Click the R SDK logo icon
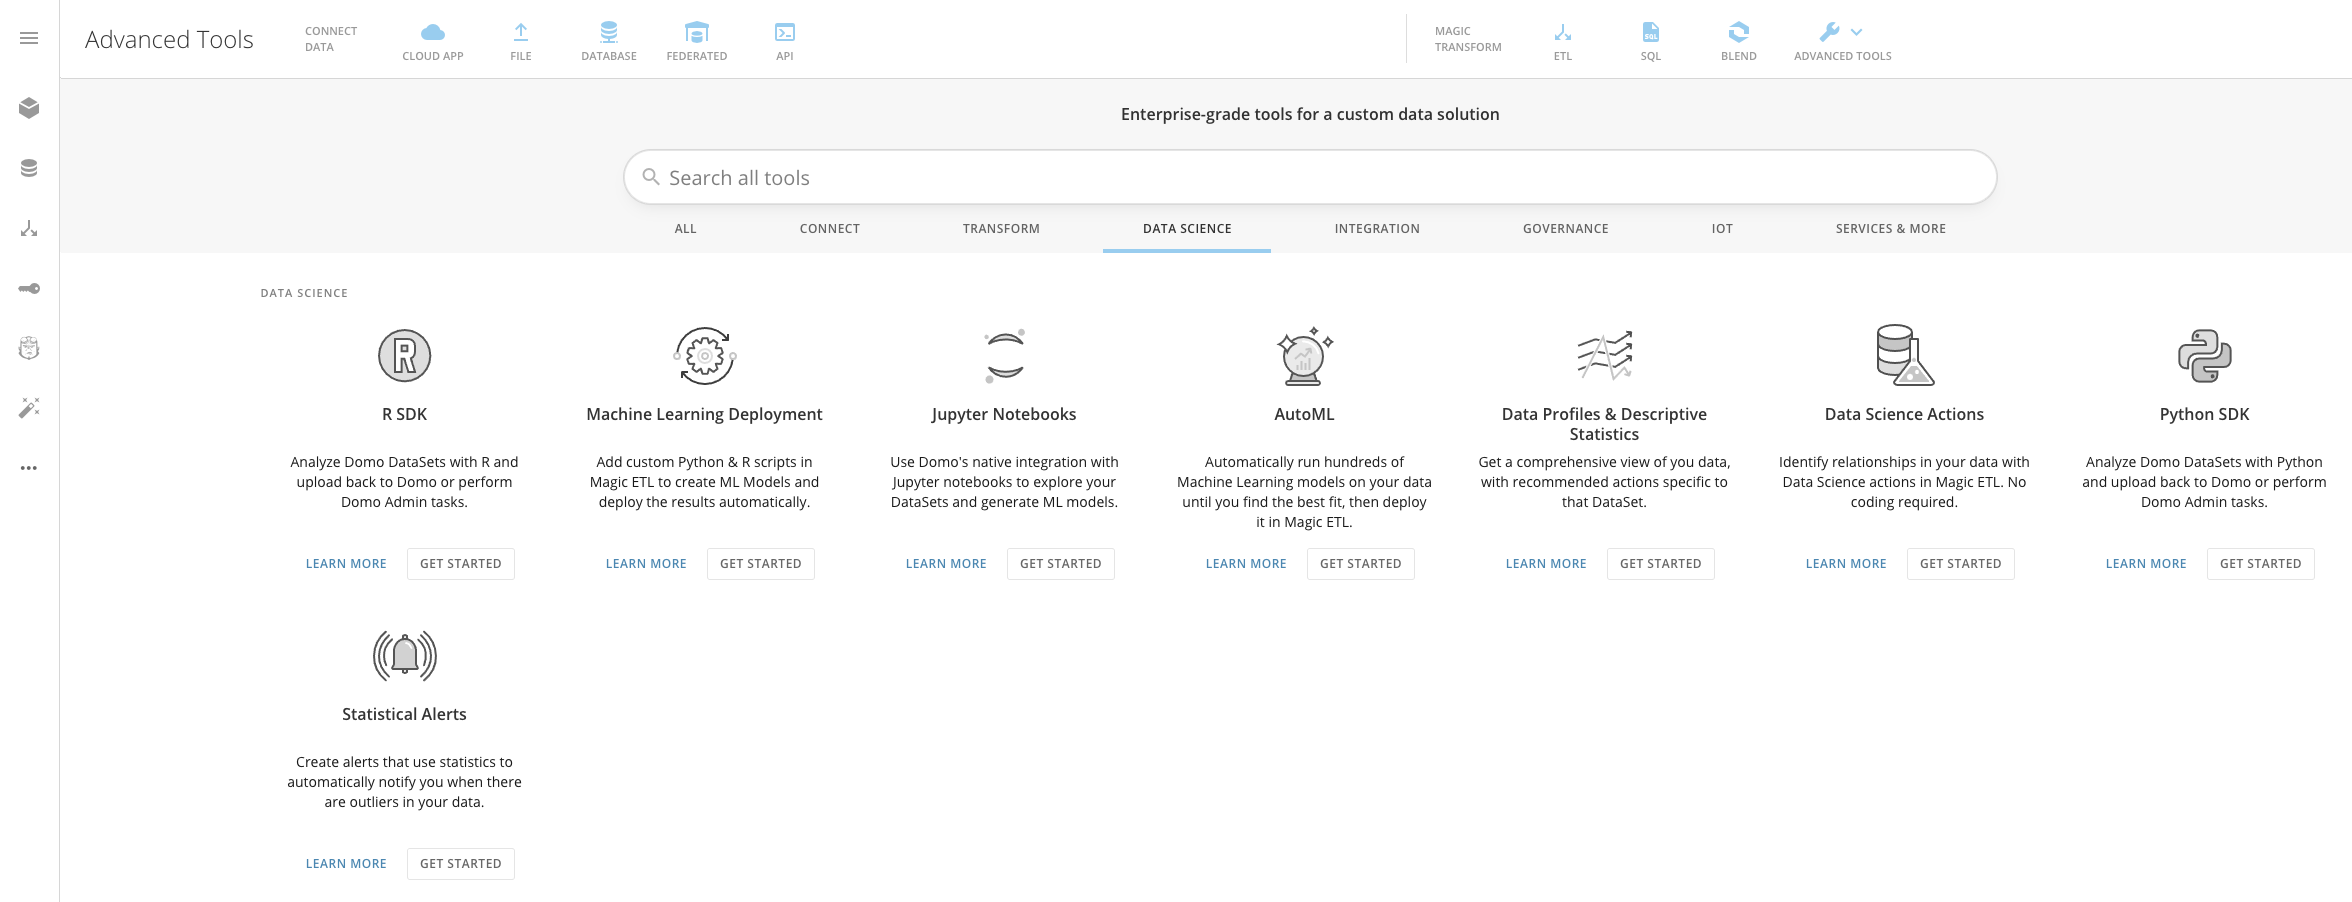 [404, 355]
